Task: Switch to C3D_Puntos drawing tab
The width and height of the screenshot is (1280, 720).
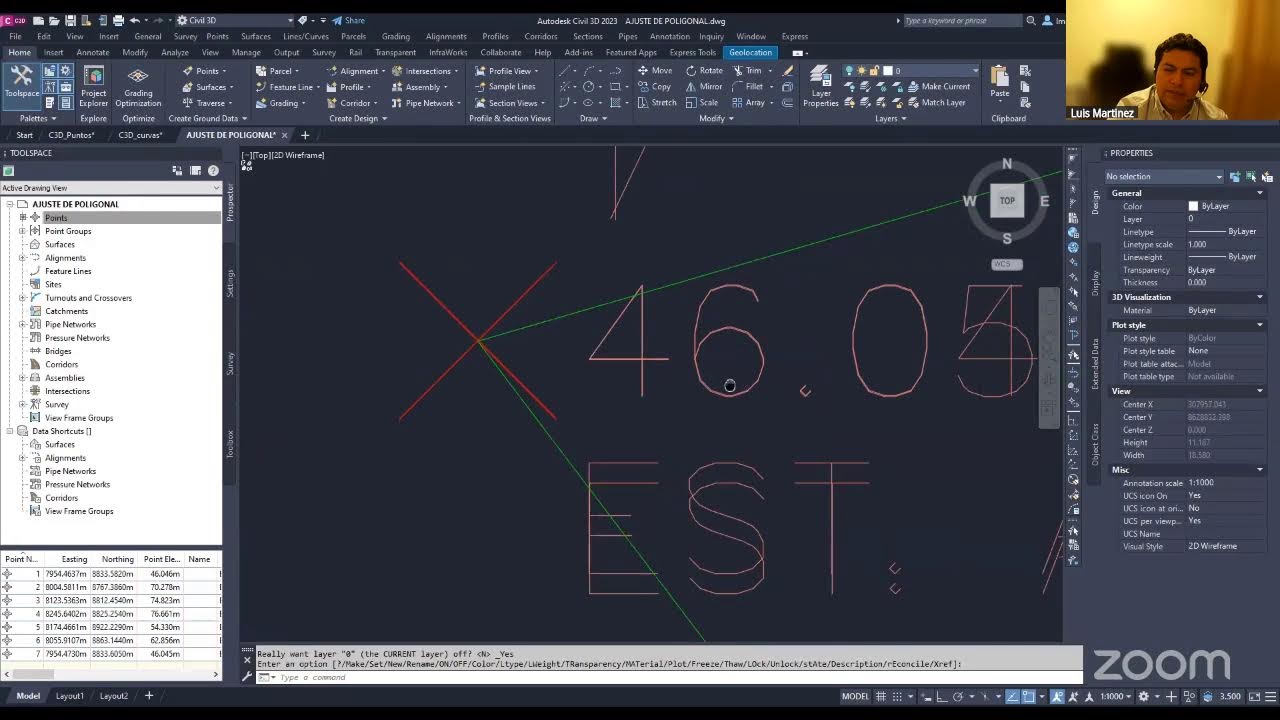Action: 71,135
